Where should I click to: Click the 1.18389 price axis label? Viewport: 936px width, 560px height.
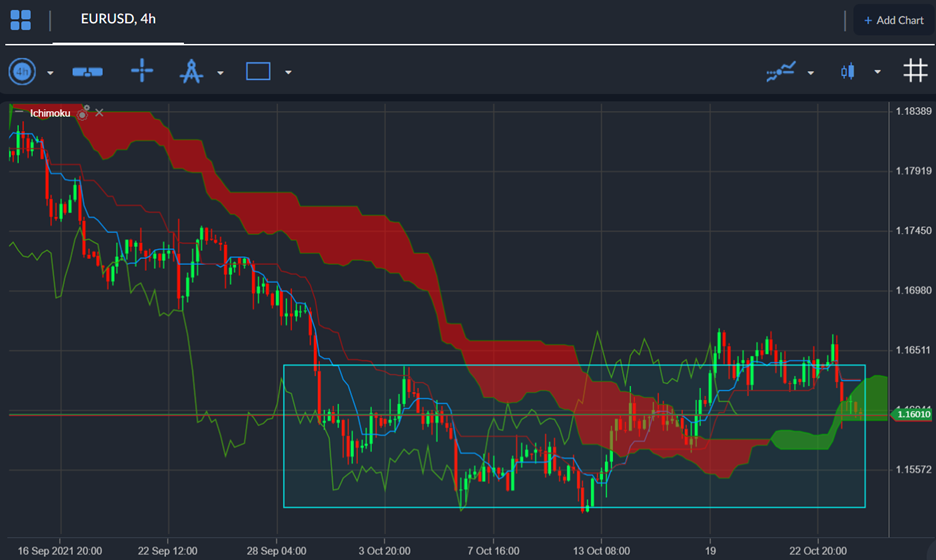[x=913, y=111]
